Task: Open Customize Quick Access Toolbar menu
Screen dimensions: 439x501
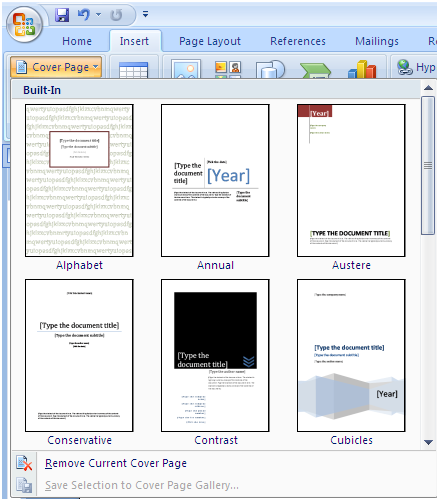Action: click(145, 14)
